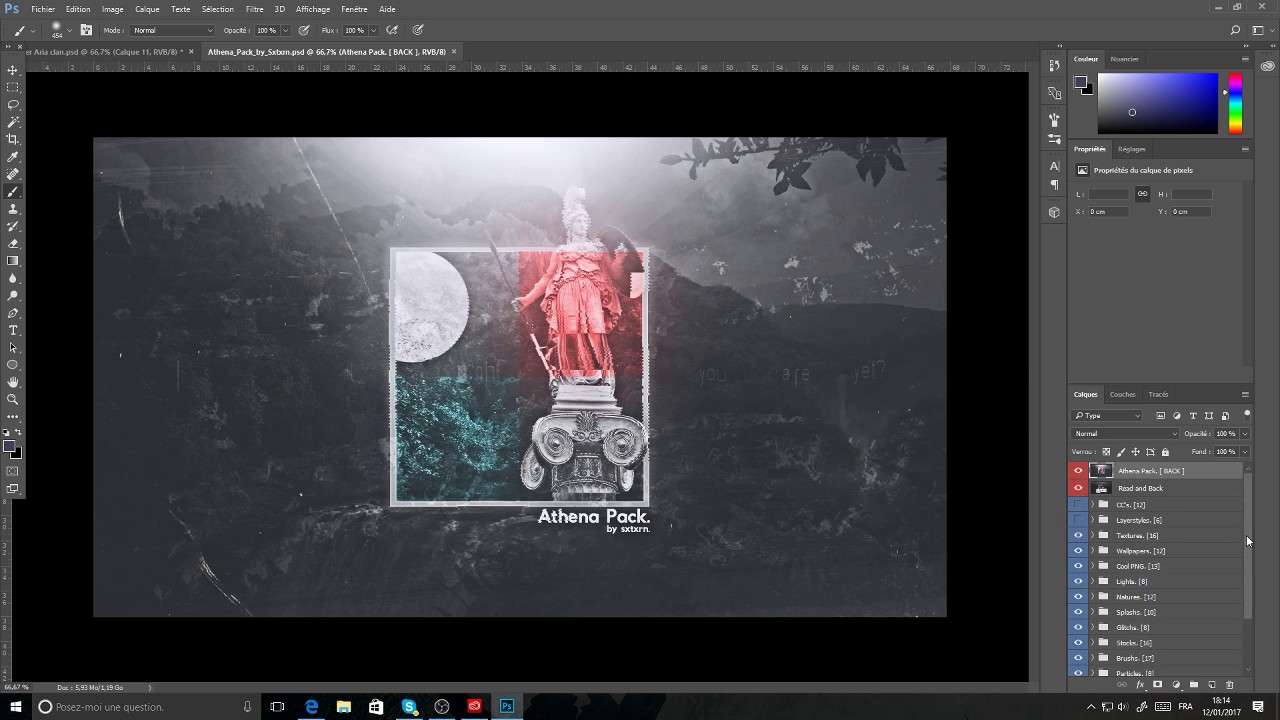1280x720 pixels.
Task: Hide the Textures. [16] group
Action: click(1078, 535)
